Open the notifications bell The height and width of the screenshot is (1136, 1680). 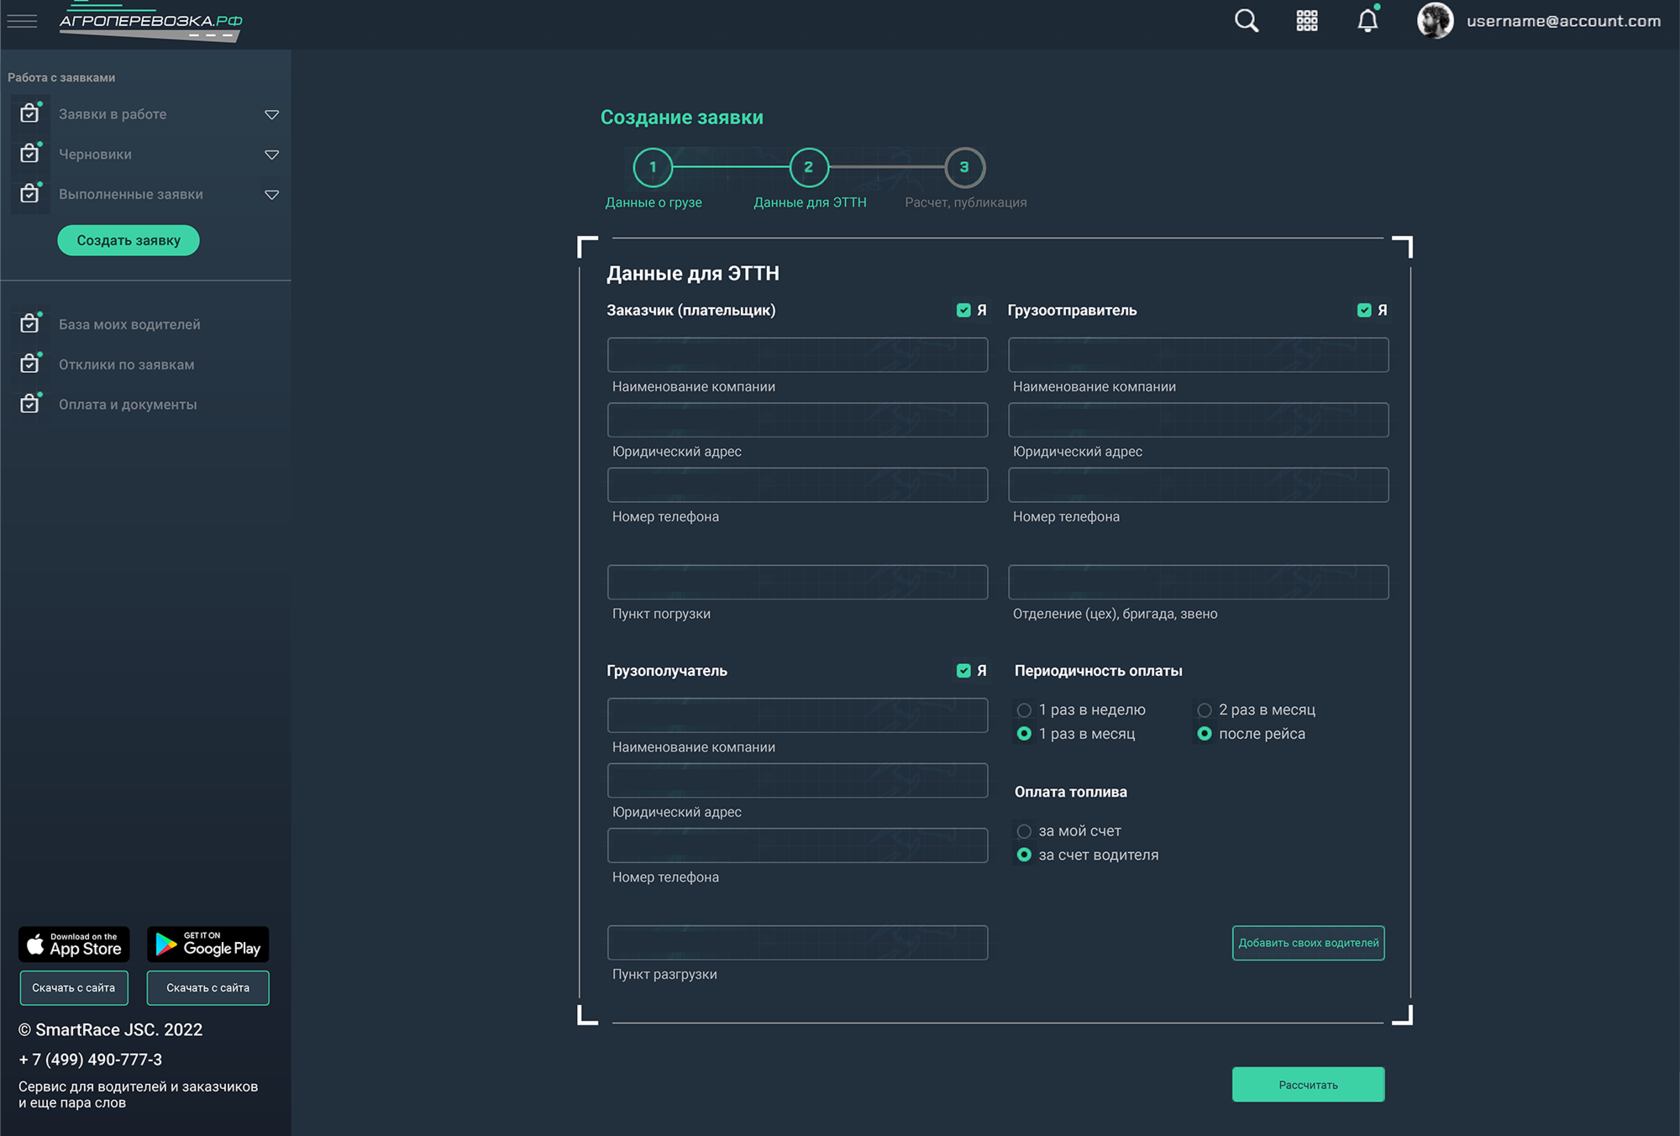(1368, 20)
